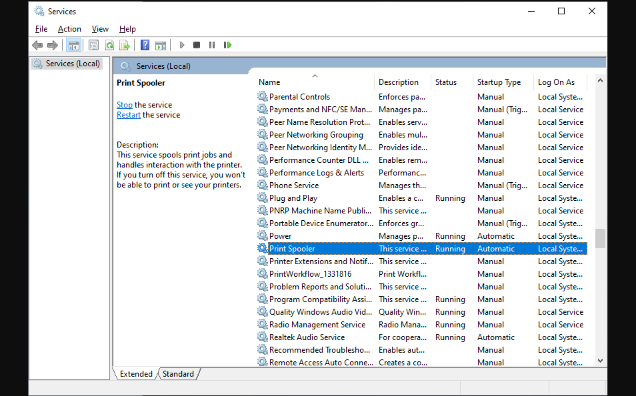This screenshot has height=396, width=636.
Task: Start Service using the play toolbar button
Action: point(182,45)
